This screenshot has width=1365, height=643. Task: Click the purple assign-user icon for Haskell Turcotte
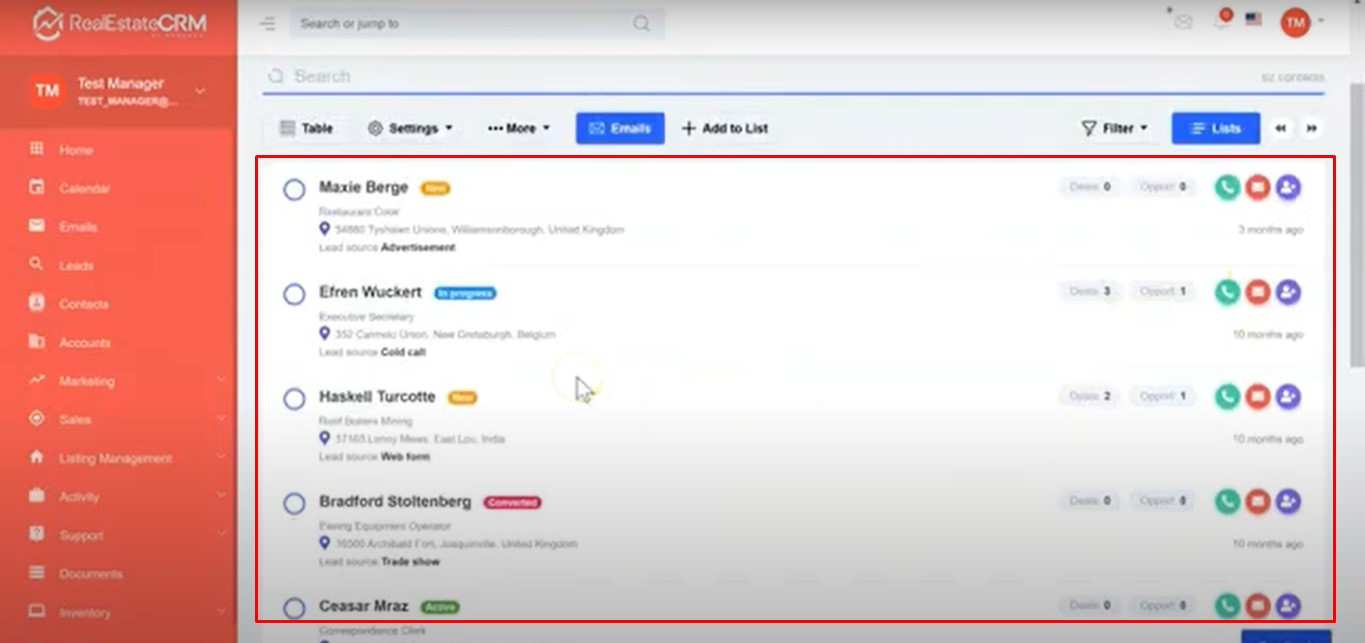[x=1288, y=397]
